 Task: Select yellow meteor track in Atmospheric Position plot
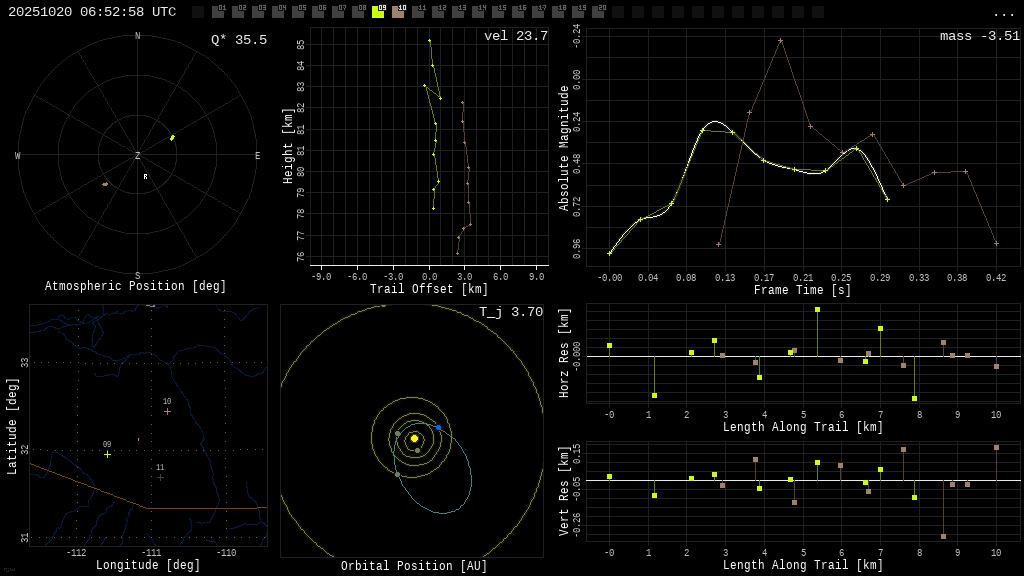(x=172, y=138)
